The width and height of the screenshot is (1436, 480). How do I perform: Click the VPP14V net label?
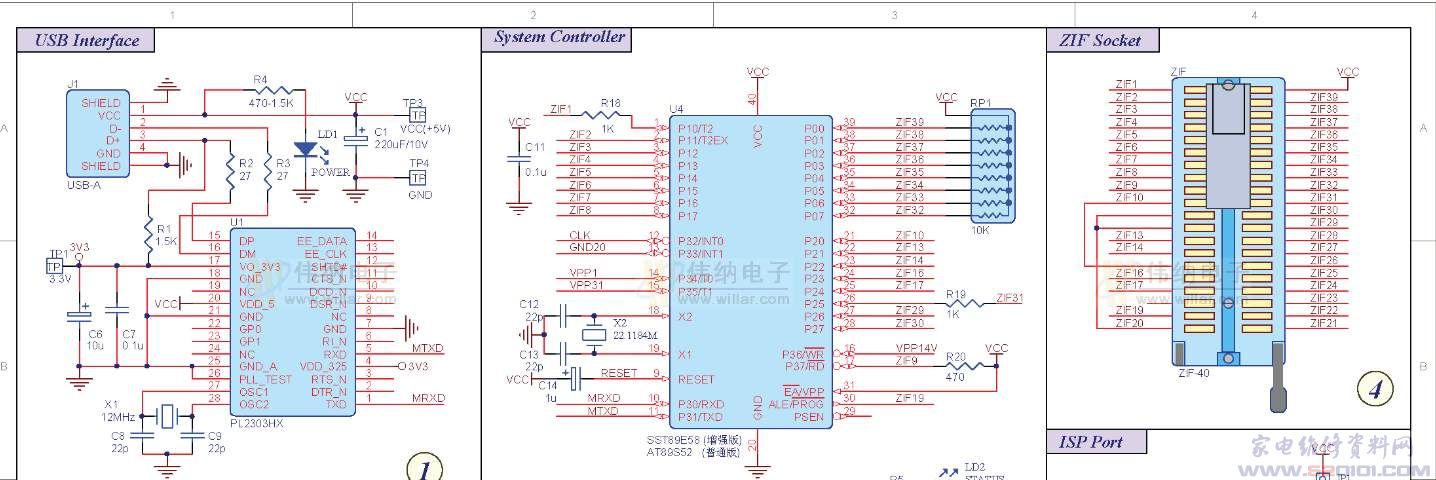(916, 347)
